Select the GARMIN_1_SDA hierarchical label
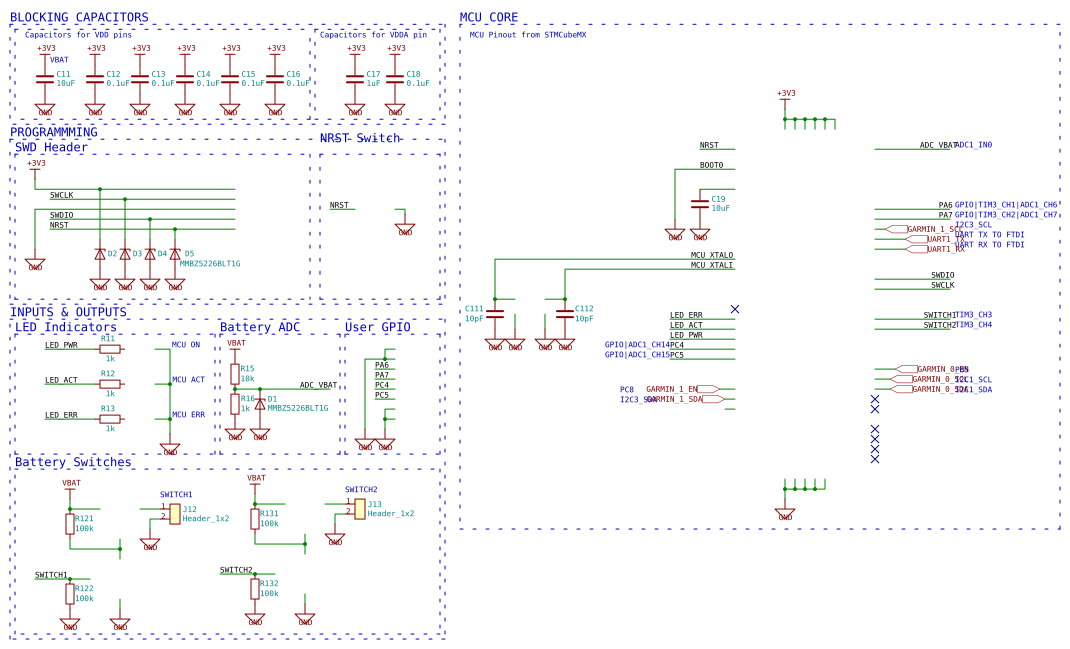The width and height of the screenshot is (1070, 649). (684, 400)
